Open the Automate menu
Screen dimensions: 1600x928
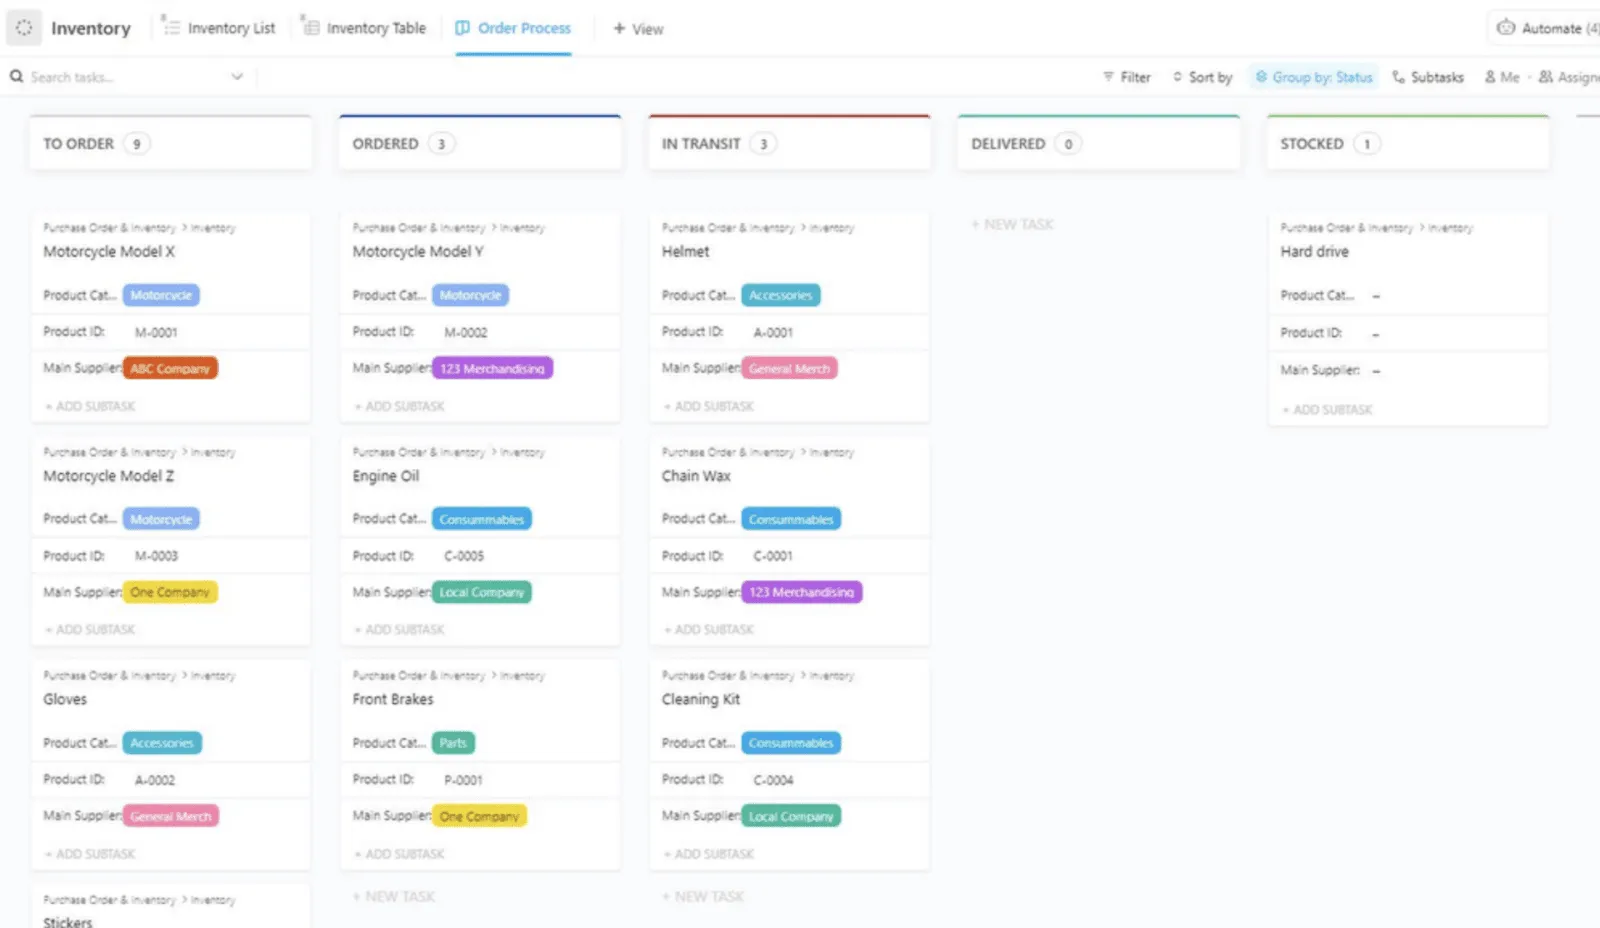click(1547, 28)
